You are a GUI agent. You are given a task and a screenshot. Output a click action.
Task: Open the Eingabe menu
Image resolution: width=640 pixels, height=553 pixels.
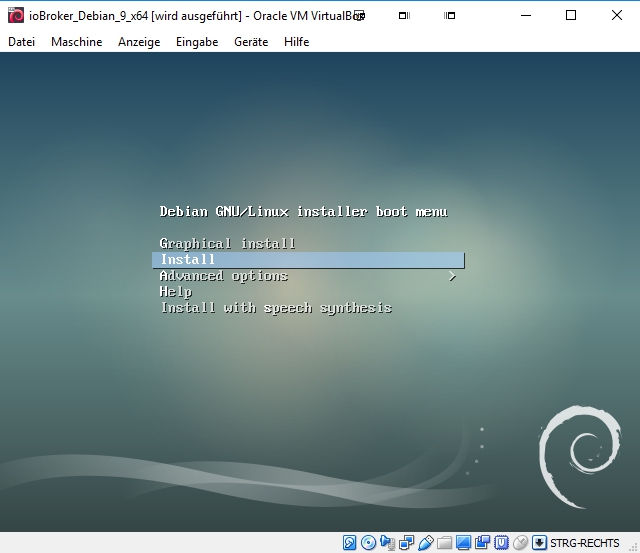[197, 42]
